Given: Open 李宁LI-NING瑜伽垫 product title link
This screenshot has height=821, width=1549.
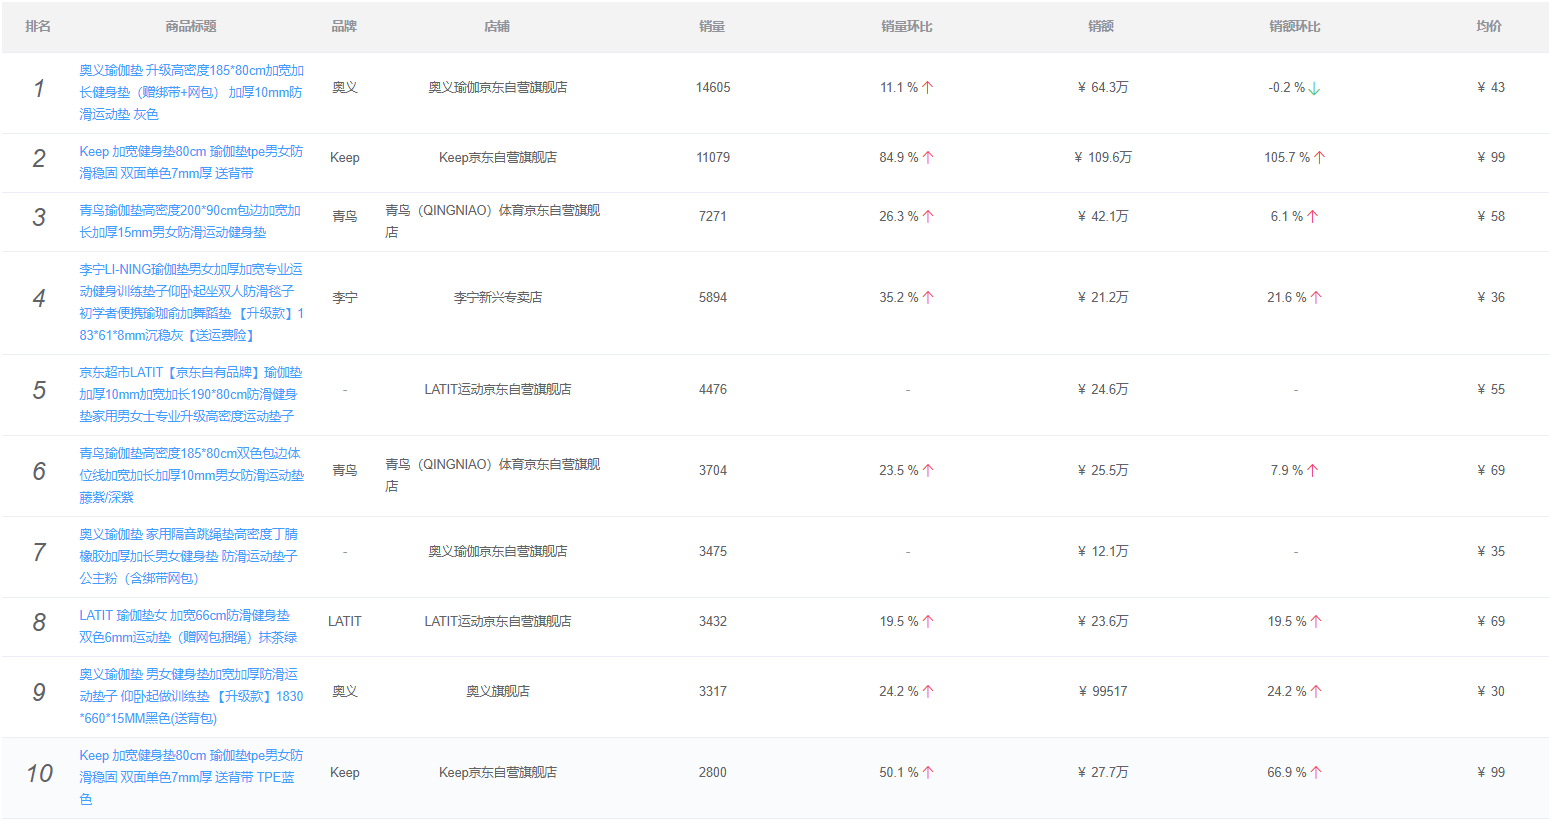Looking at the screenshot, I should [x=191, y=302].
